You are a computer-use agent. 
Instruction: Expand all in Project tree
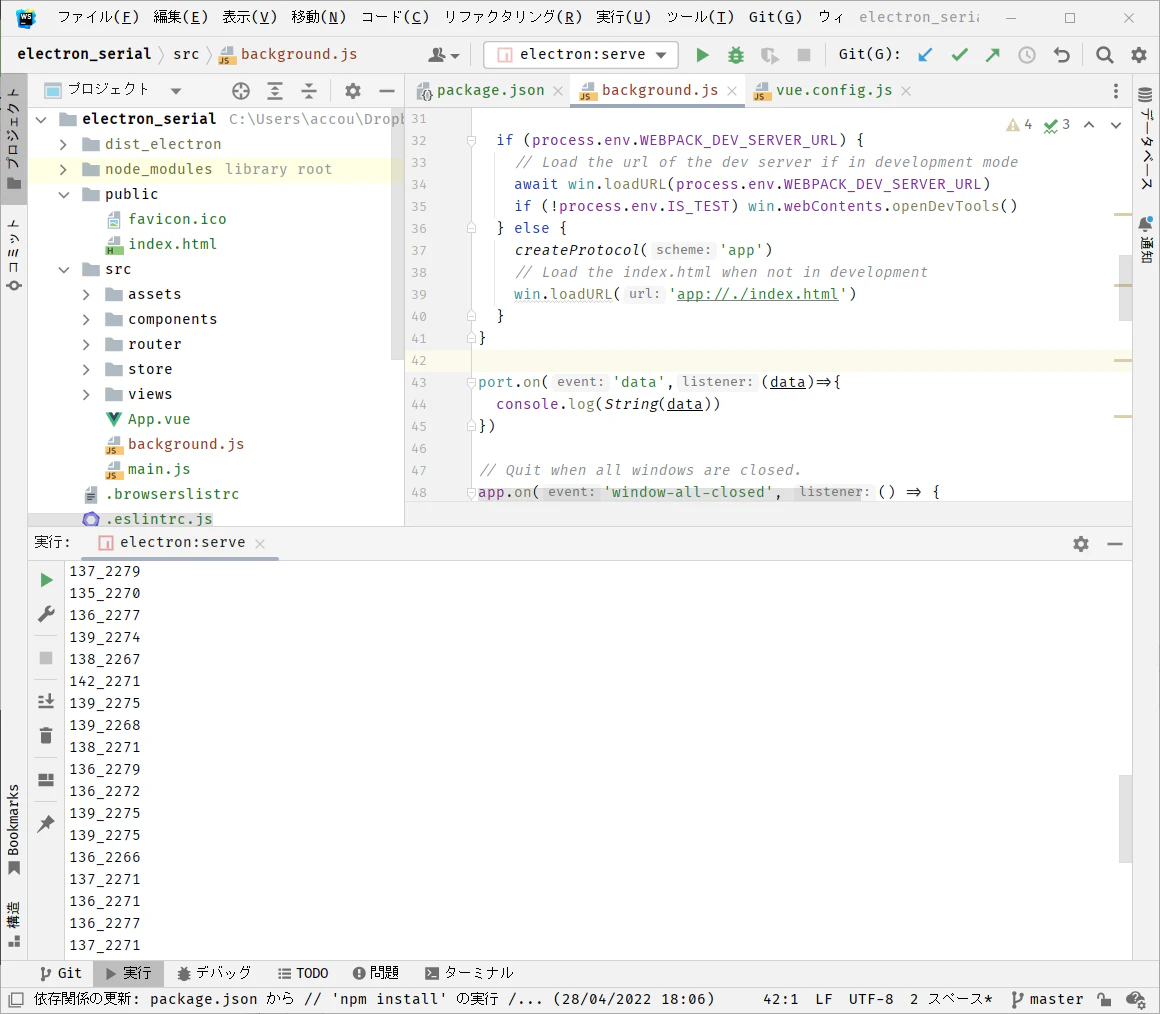coord(274,91)
